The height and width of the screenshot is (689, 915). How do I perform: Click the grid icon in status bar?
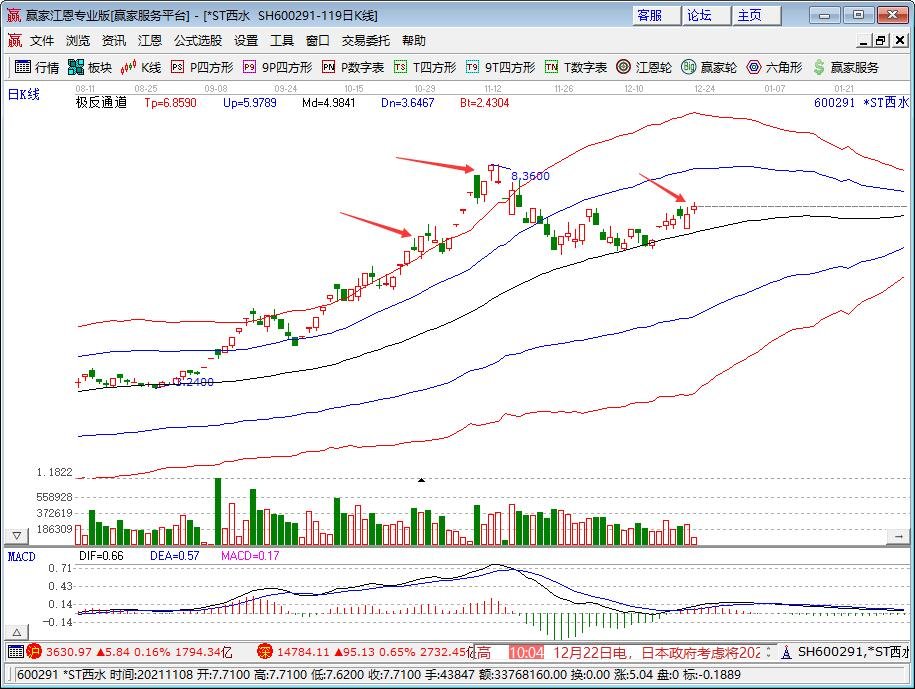point(16,652)
